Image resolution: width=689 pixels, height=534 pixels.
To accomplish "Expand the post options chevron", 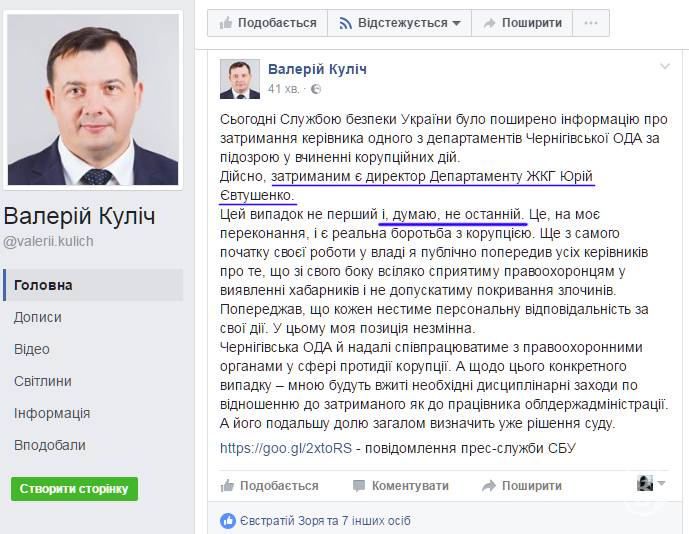I will [x=664, y=67].
